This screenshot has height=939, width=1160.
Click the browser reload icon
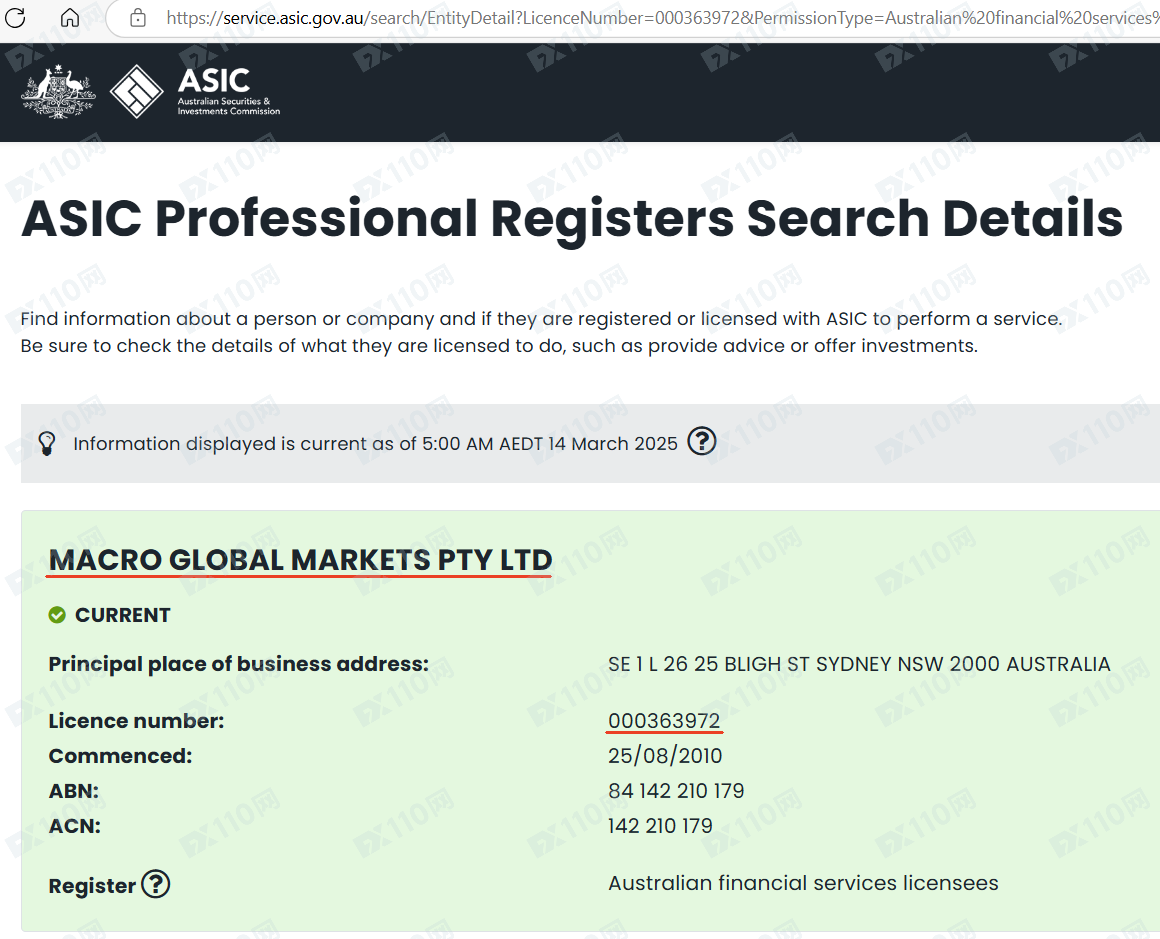(16, 17)
